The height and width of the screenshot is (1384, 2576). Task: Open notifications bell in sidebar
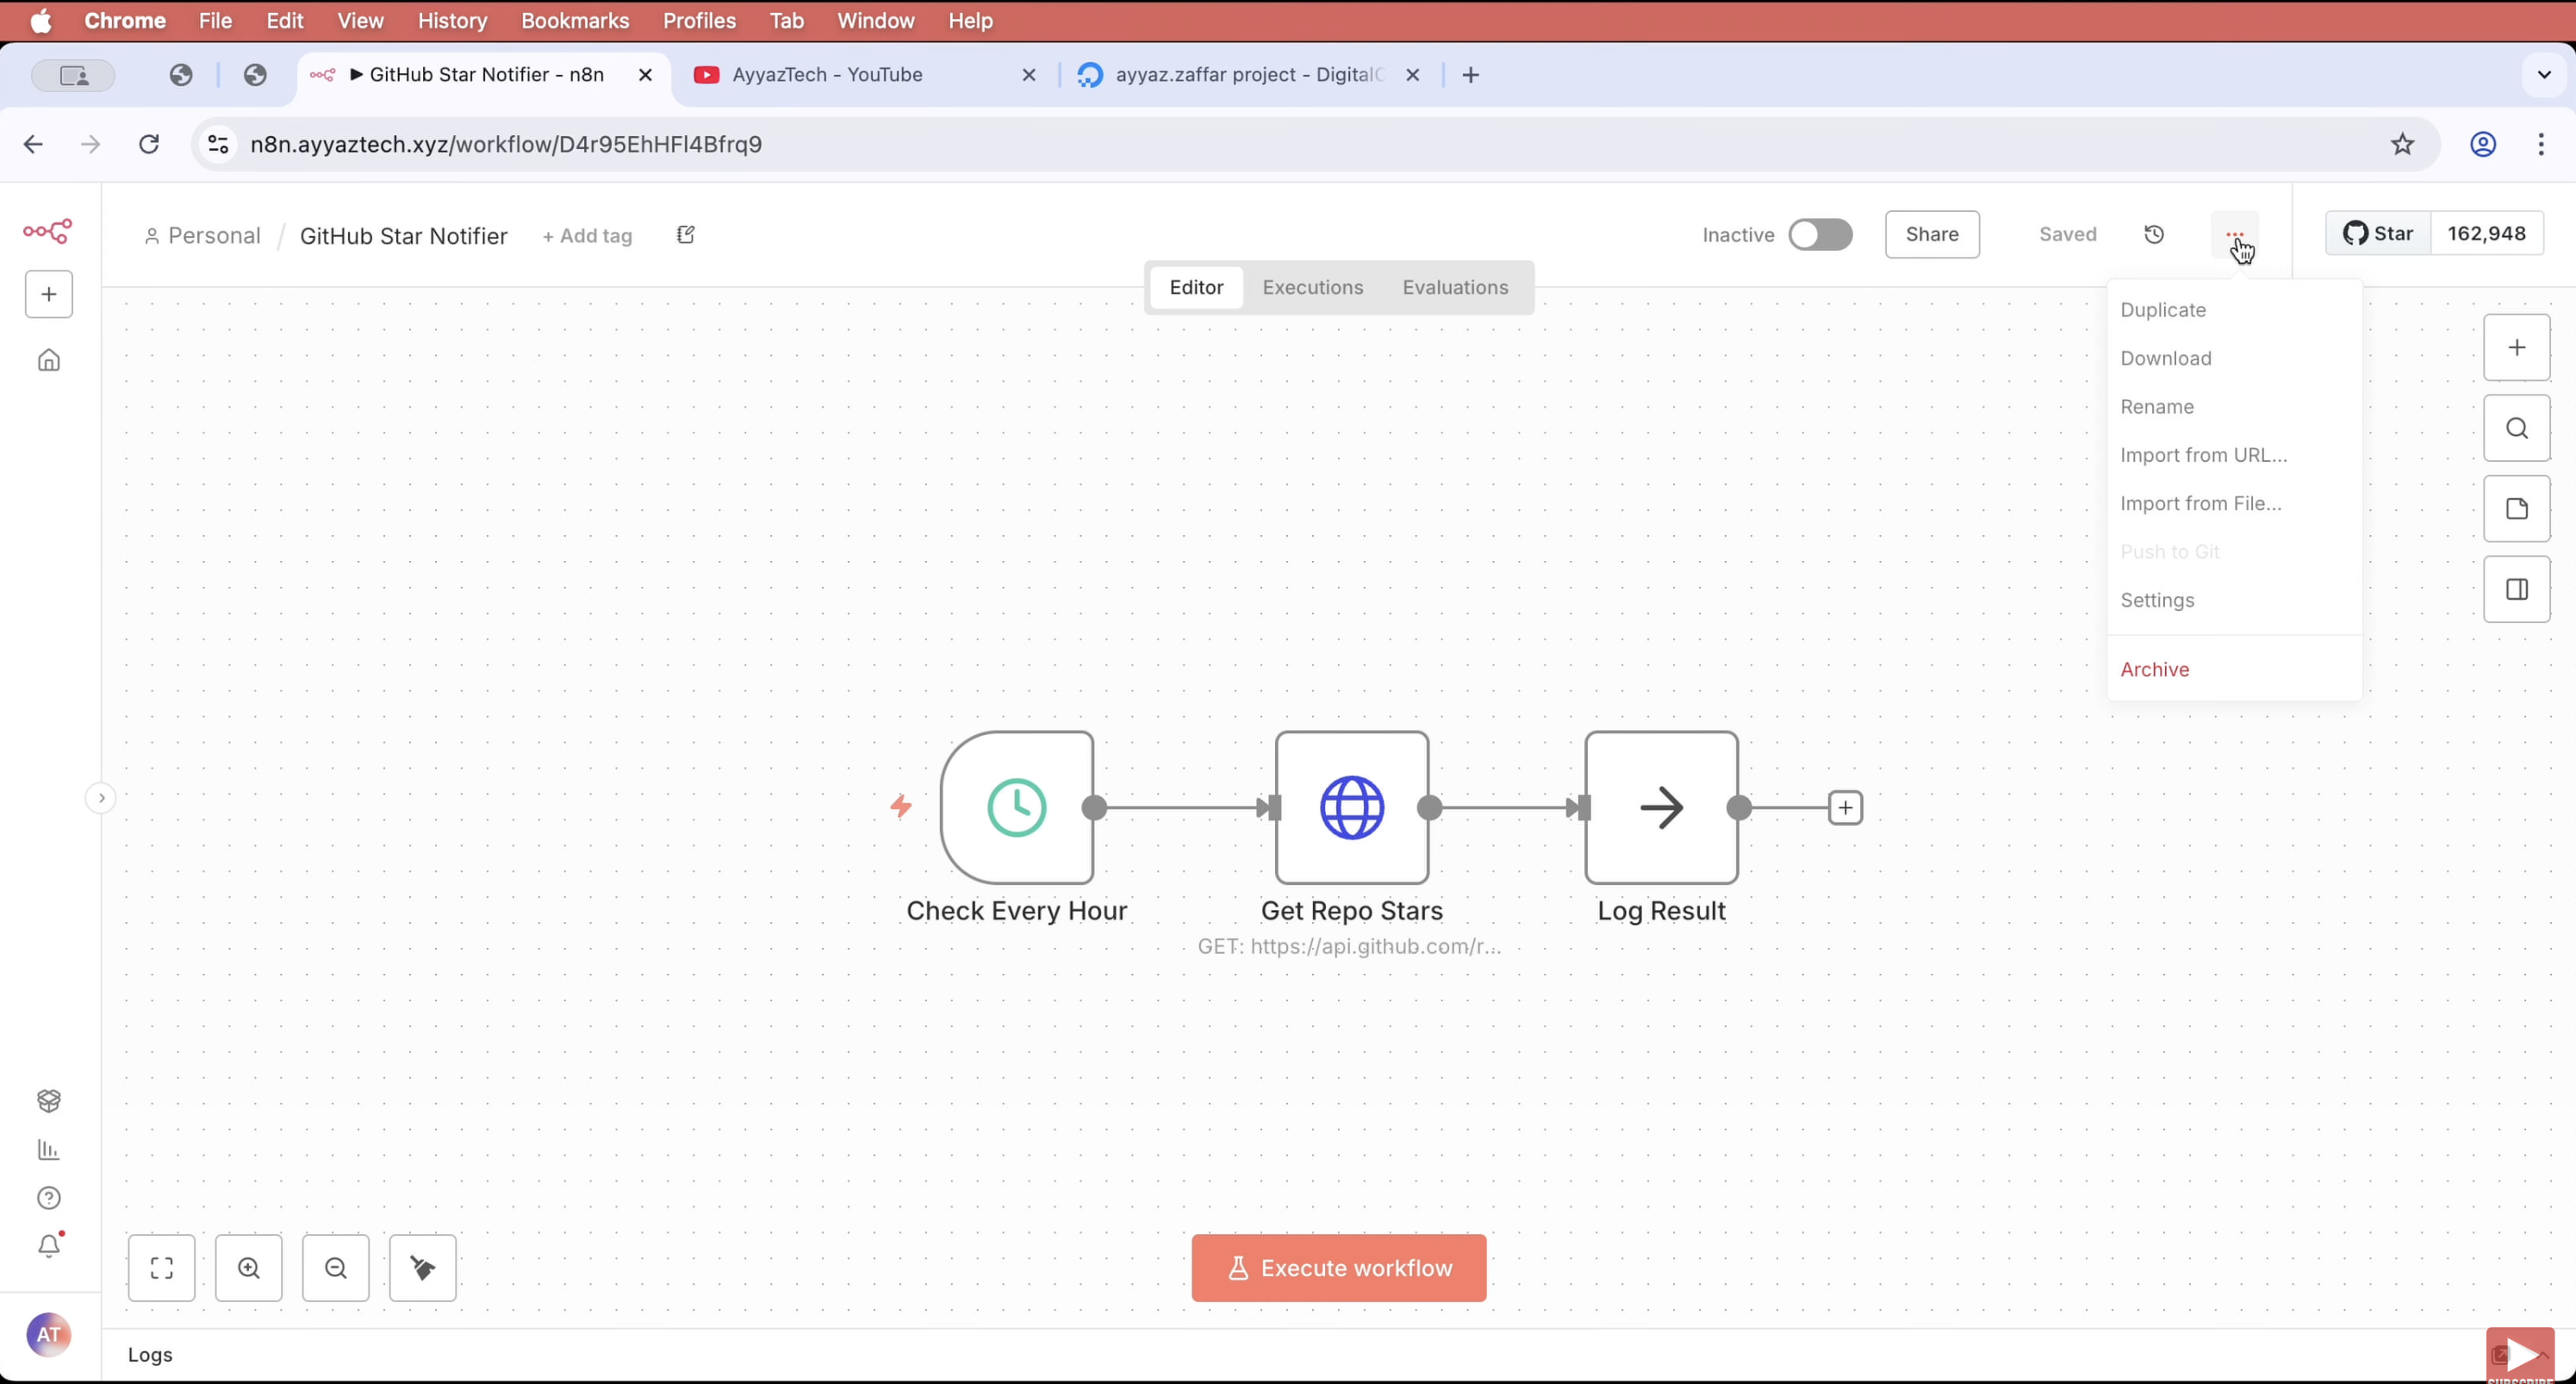[48, 1246]
